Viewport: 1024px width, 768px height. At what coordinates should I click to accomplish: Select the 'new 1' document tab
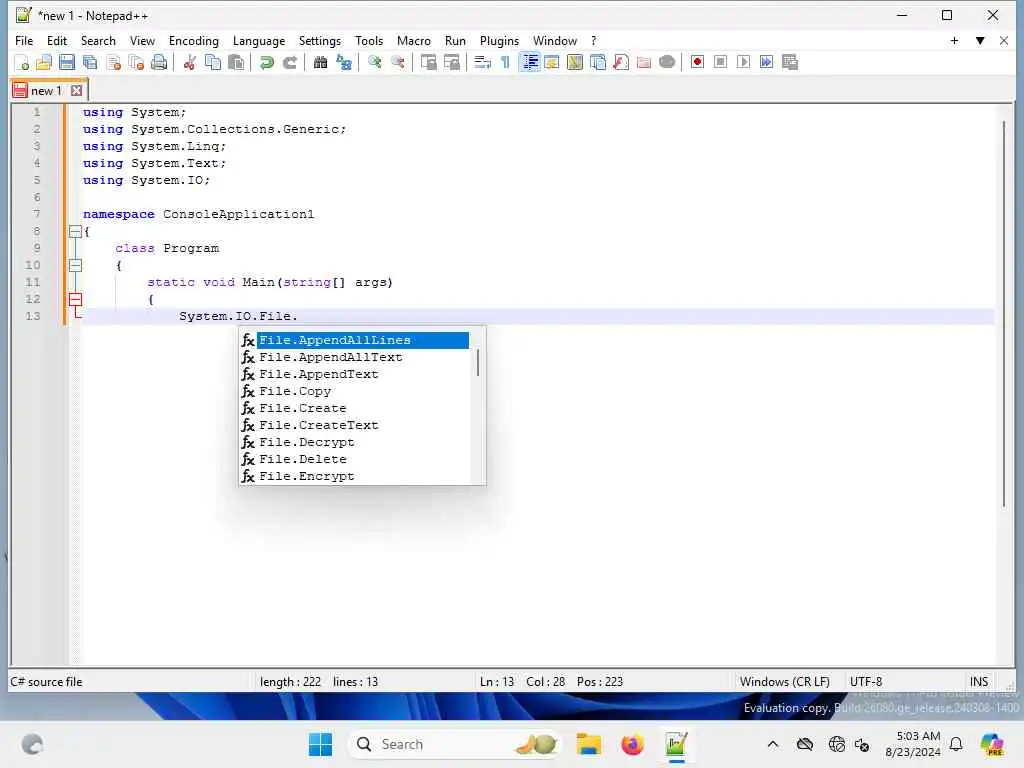[x=46, y=91]
